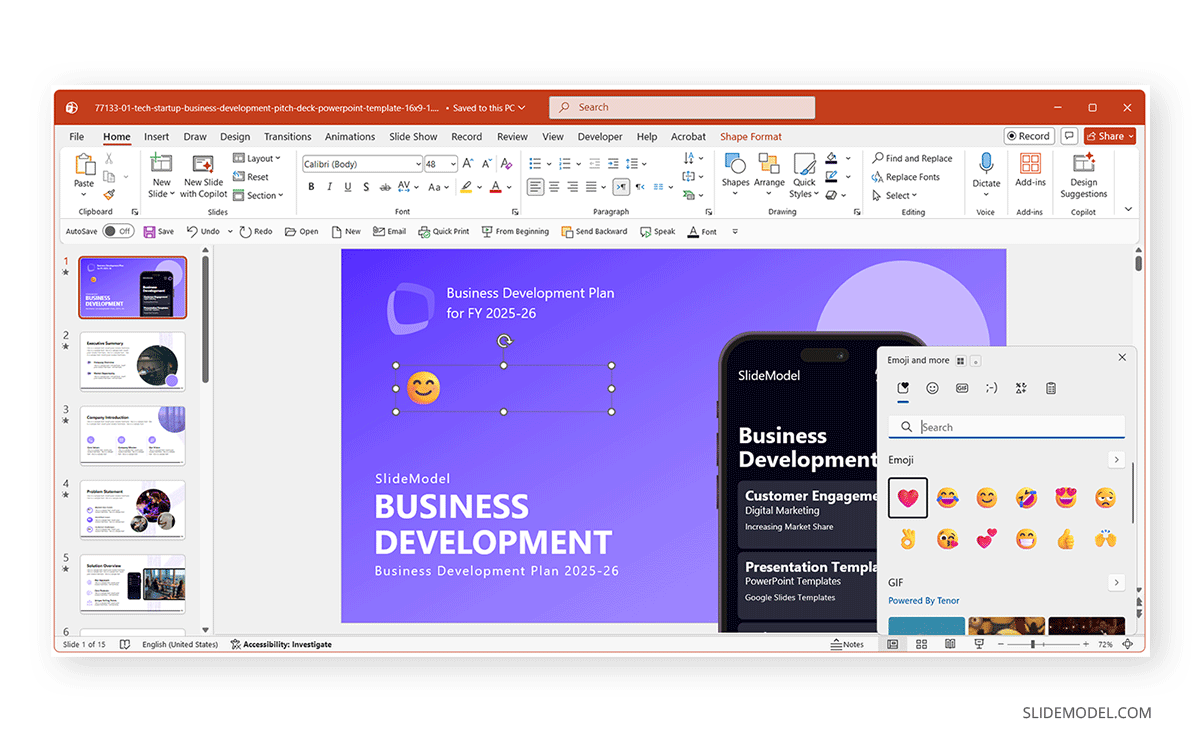Expand the Section dropdown
1200x743 pixels.
[x=258, y=195]
